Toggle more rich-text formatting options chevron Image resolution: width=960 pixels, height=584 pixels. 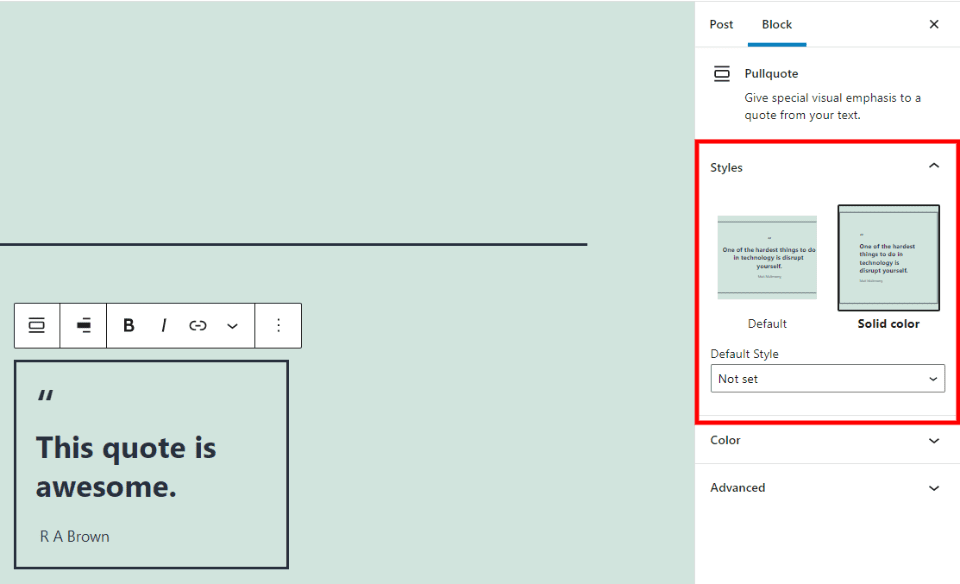tap(232, 325)
